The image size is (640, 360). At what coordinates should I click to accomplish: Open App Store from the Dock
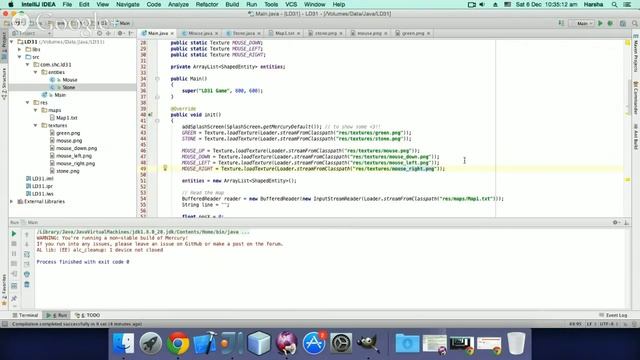click(x=313, y=342)
